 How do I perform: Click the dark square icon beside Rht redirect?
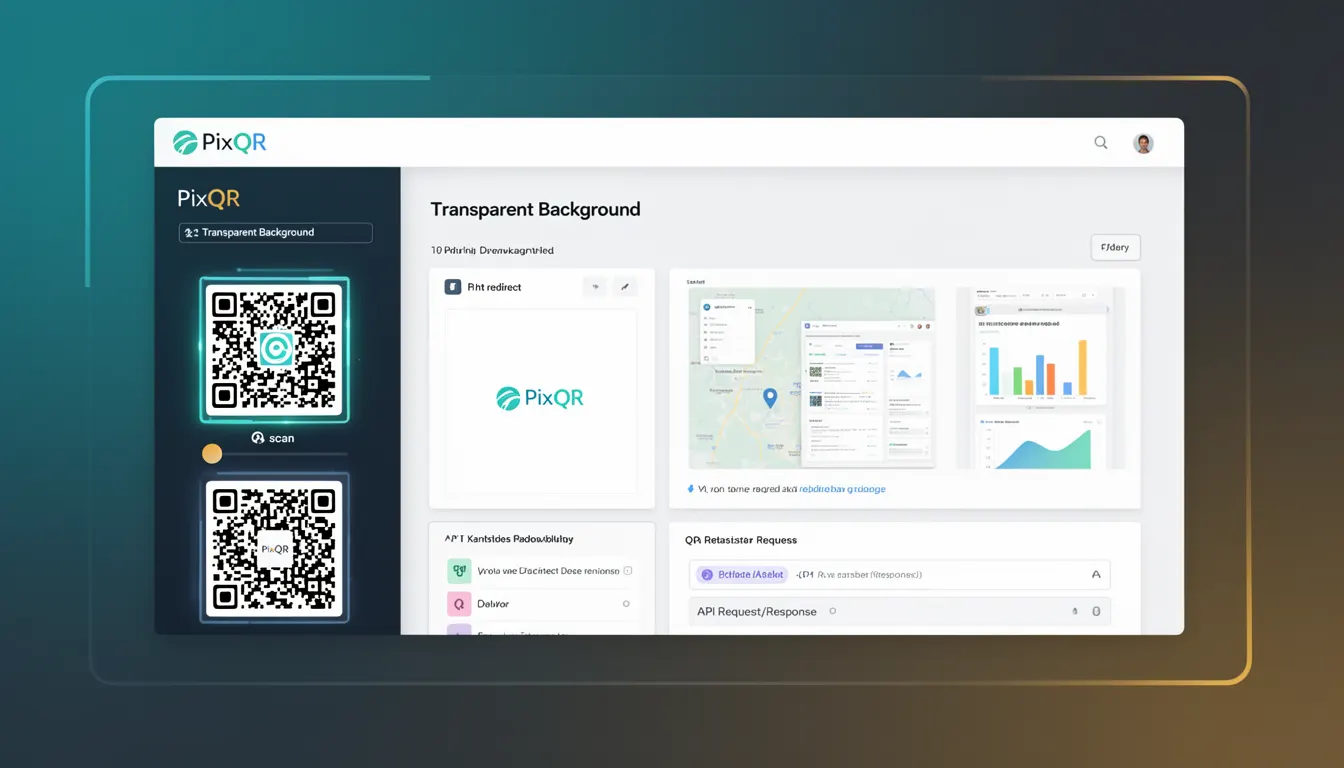click(453, 287)
